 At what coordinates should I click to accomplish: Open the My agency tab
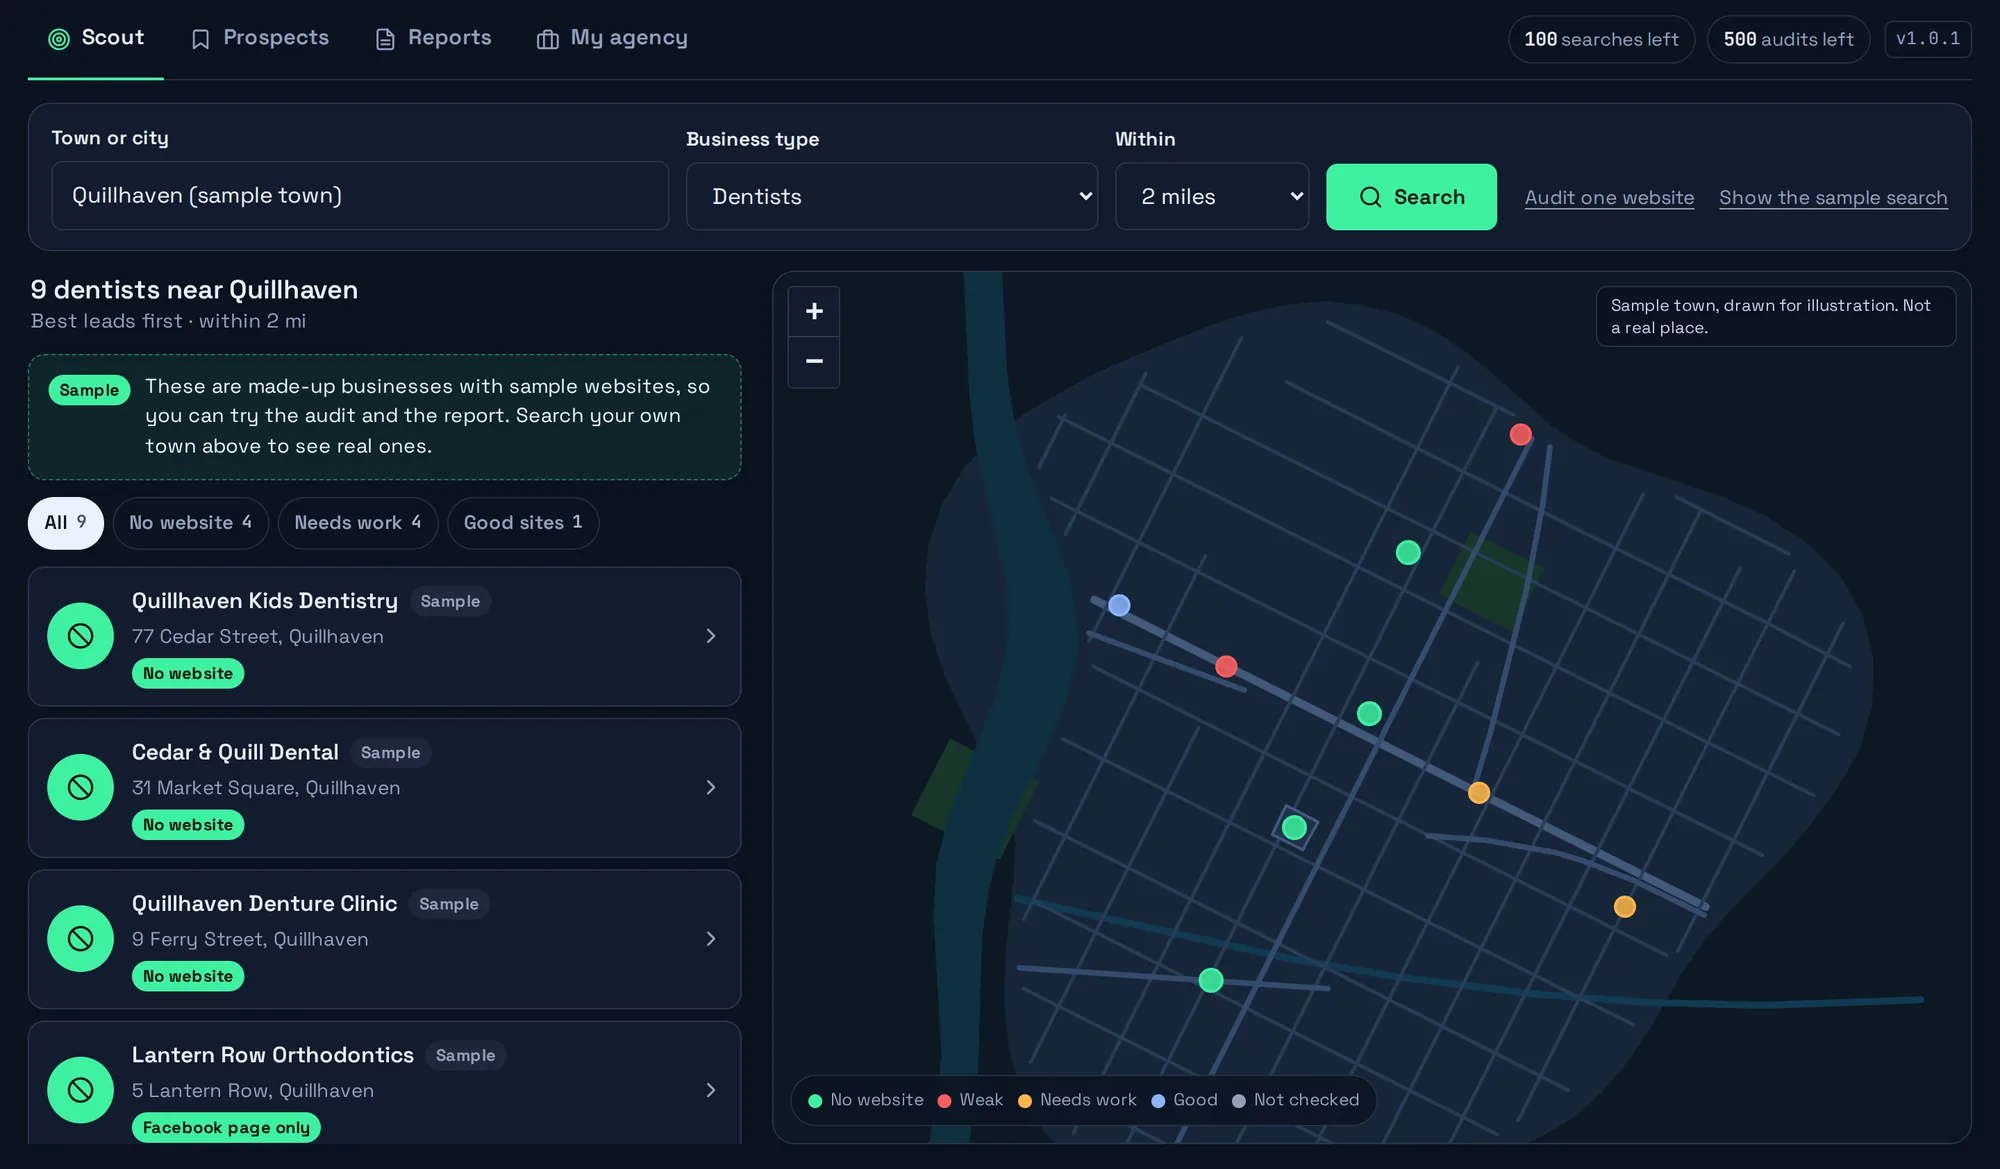(x=612, y=38)
